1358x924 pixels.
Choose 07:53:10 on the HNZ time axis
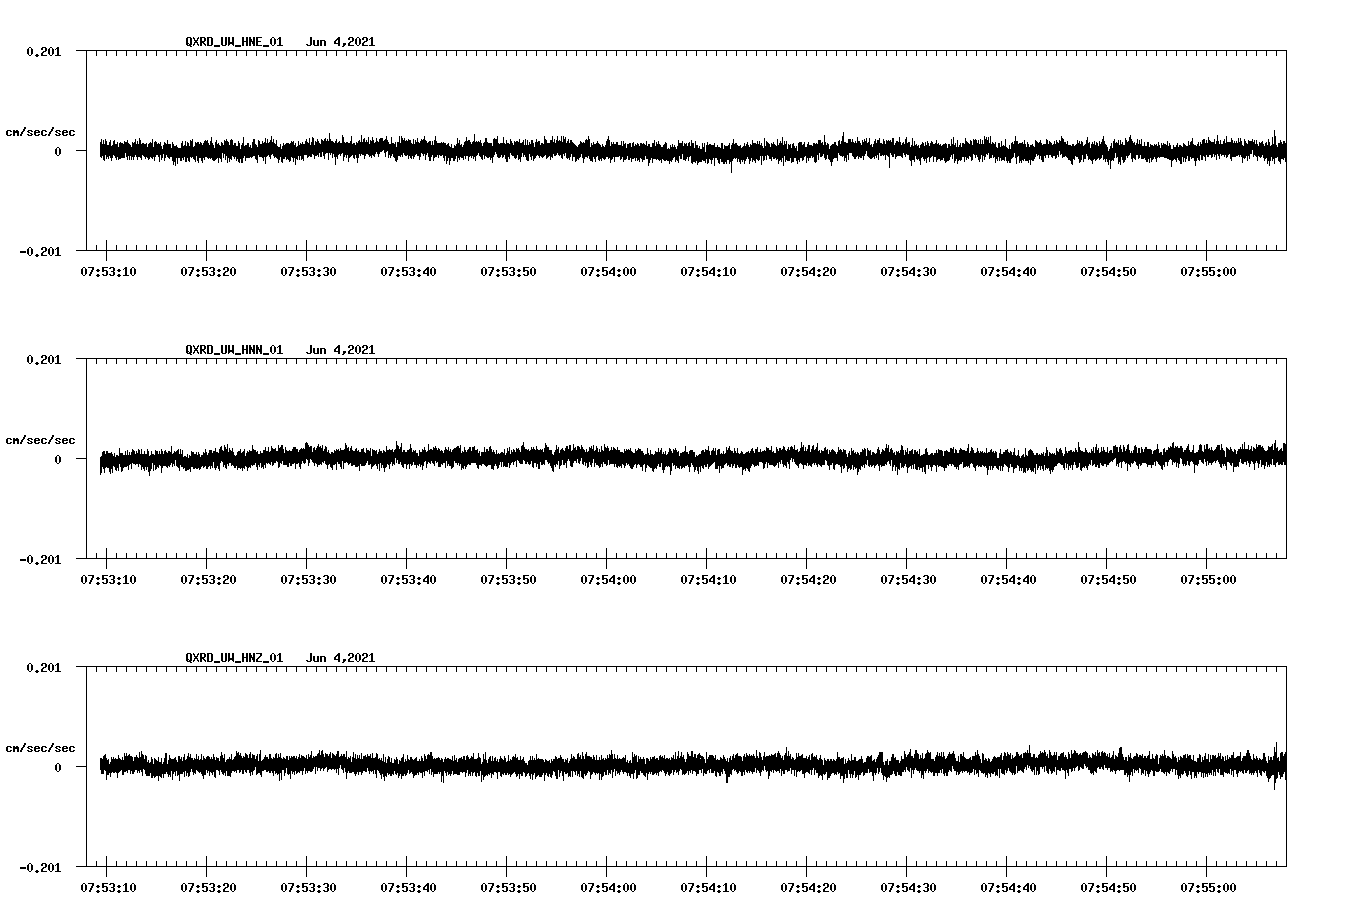click(x=108, y=887)
